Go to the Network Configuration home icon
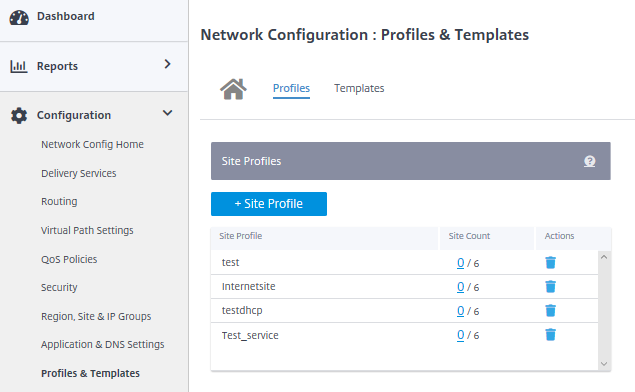Screen dimensions: 635x392 pyautogui.click(x=233, y=89)
